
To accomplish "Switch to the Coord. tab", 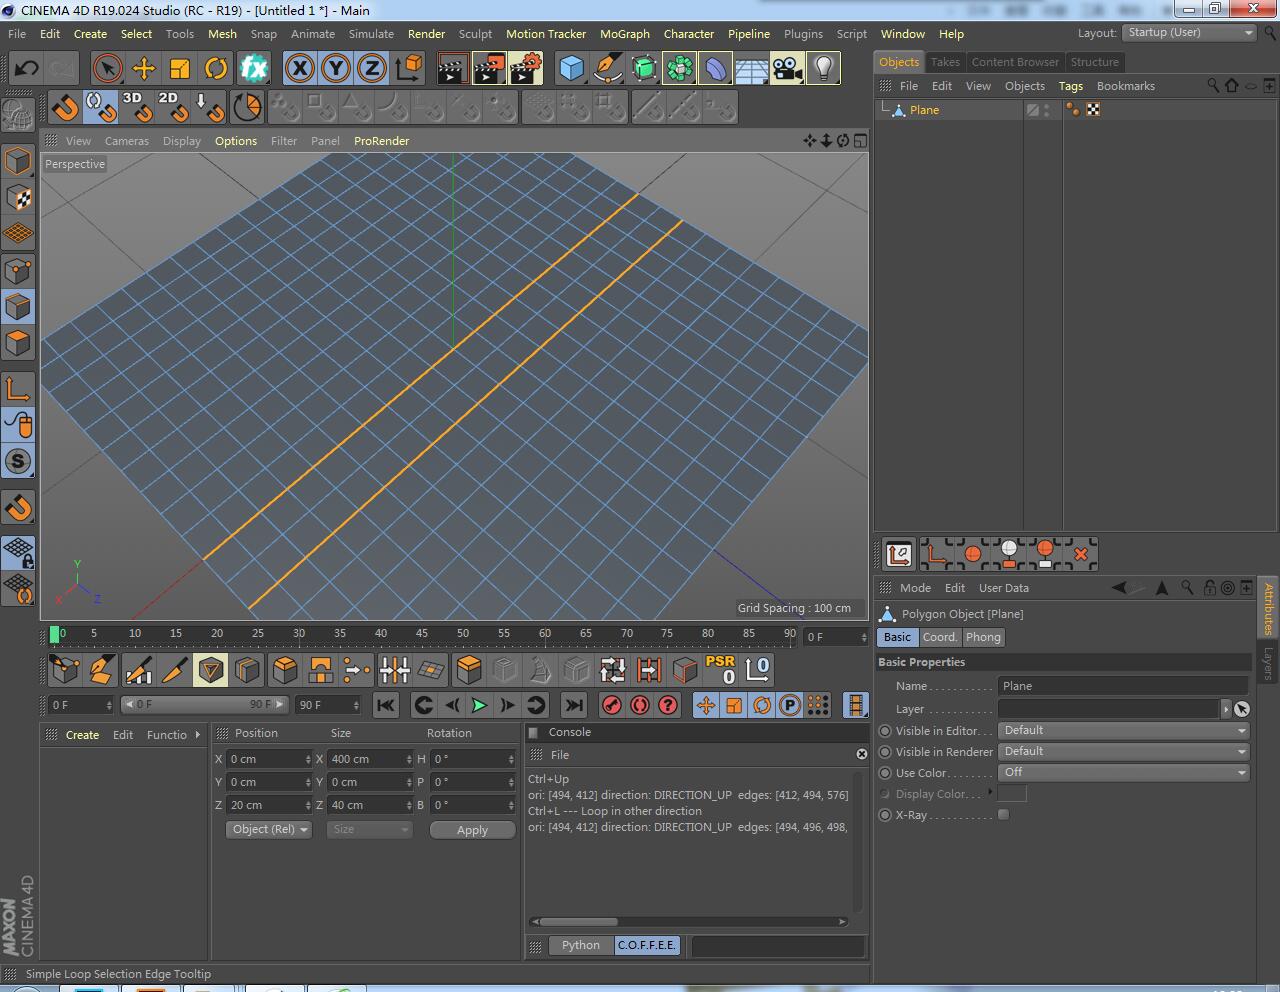I will click(x=939, y=637).
